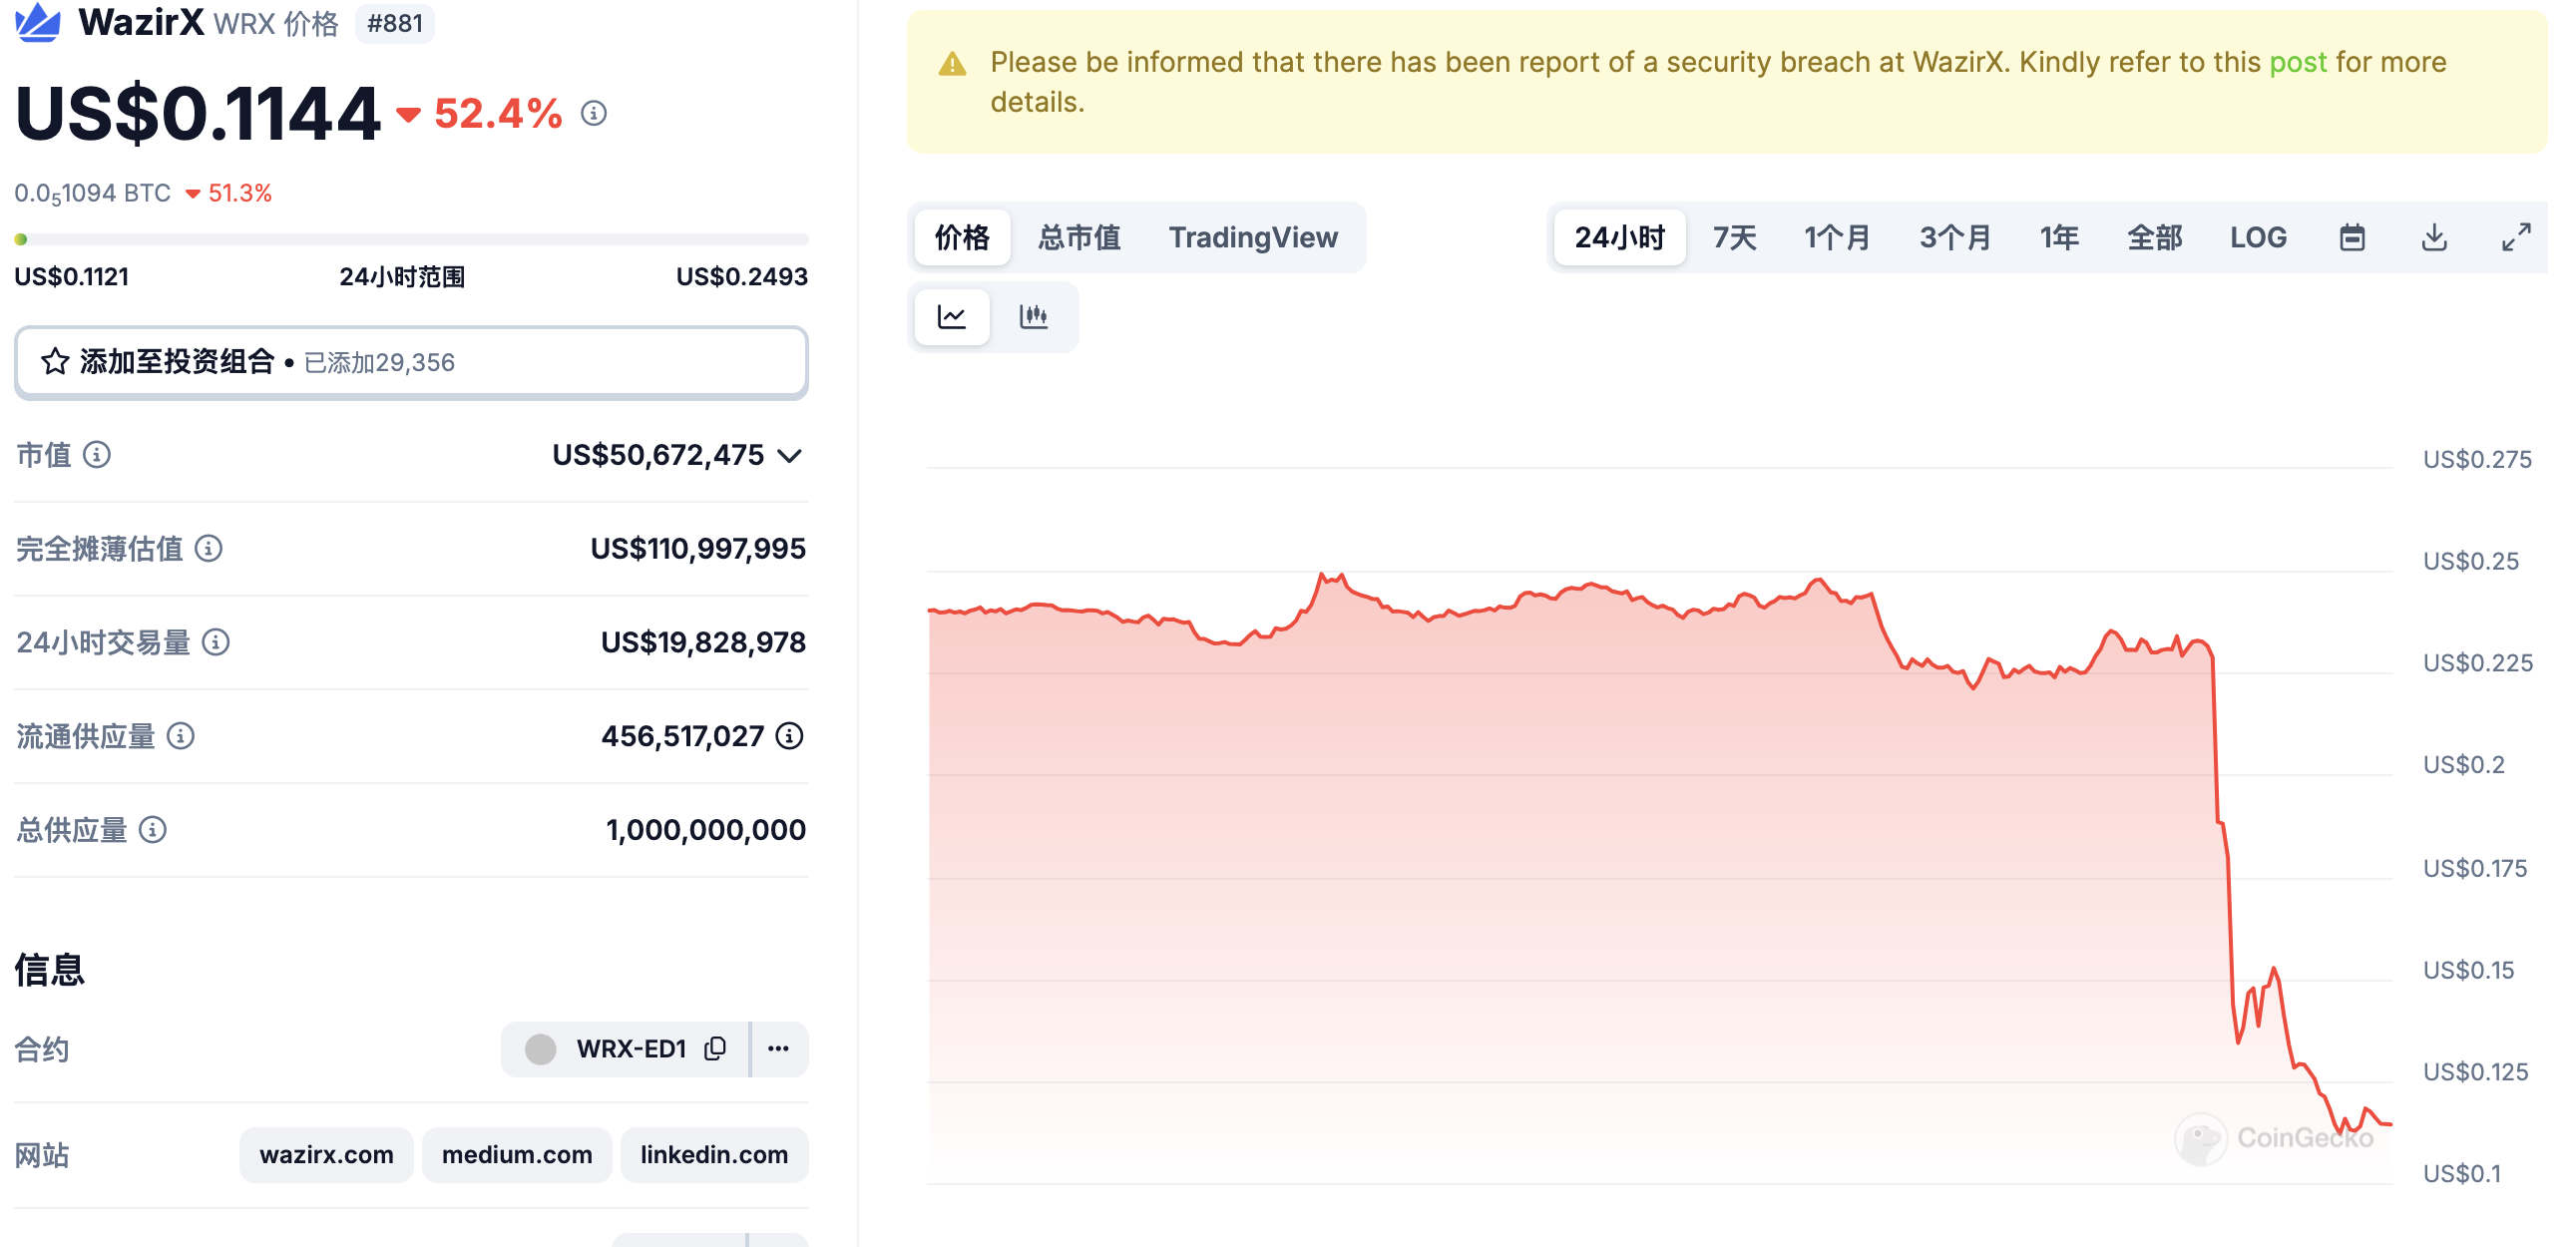Image resolution: width=2576 pixels, height=1247 pixels.
Task: Click the 24h range progress bar
Action: (411, 239)
